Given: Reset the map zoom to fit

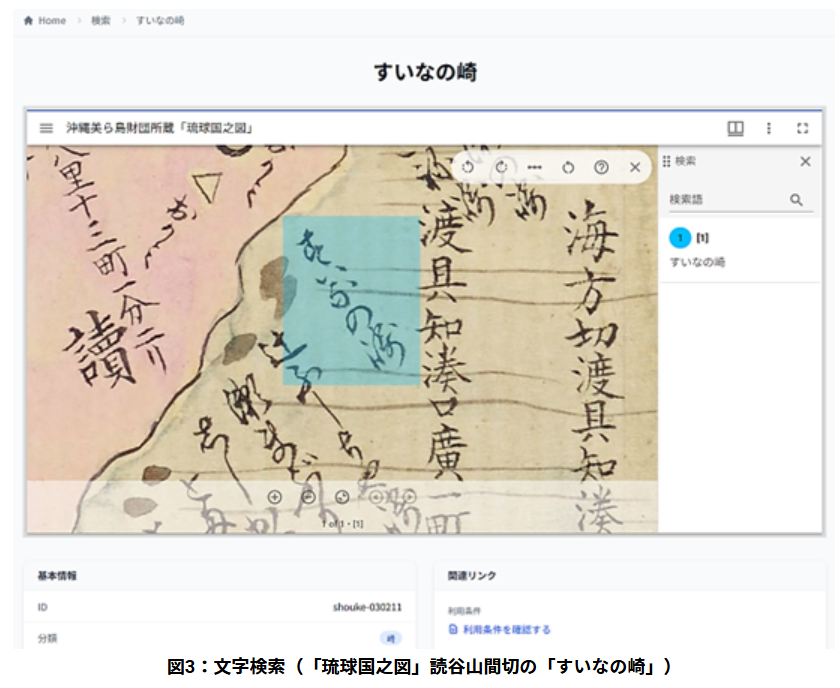Looking at the screenshot, I should point(342,497).
